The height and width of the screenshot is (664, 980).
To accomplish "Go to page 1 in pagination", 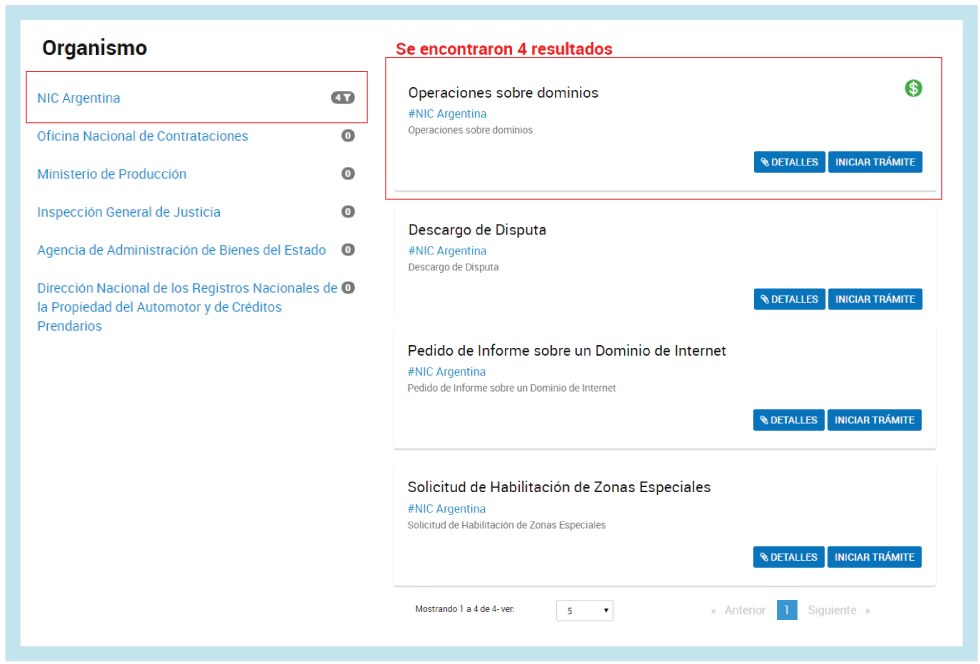I will (x=787, y=610).
